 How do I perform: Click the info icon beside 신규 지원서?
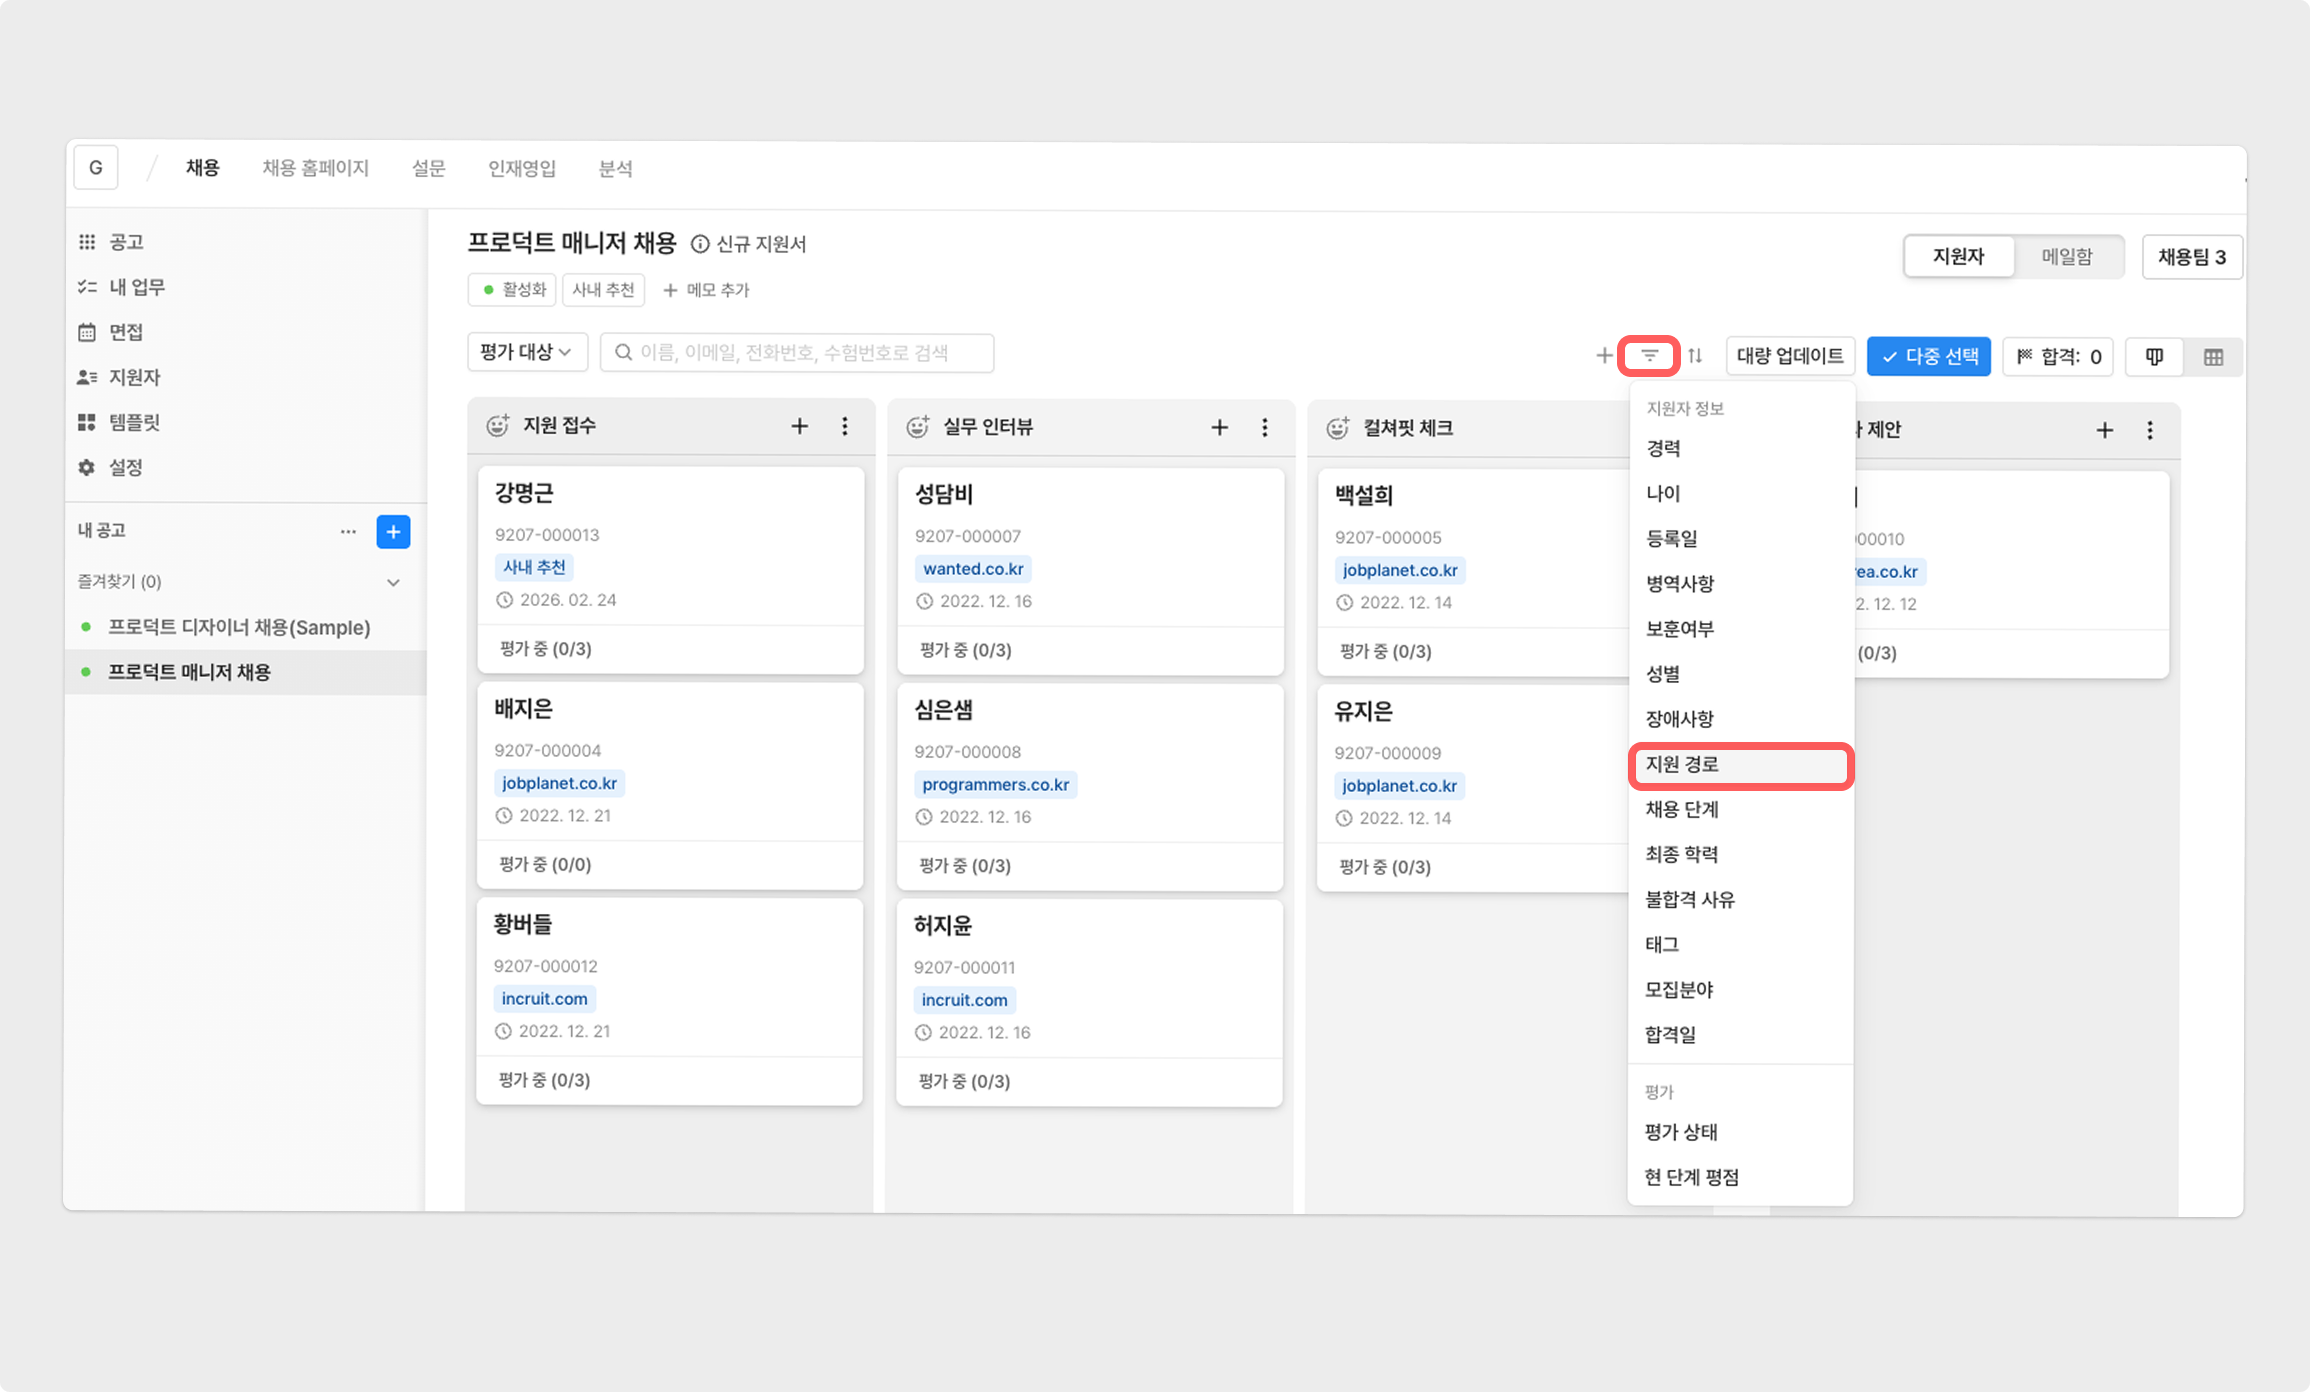click(x=700, y=244)
